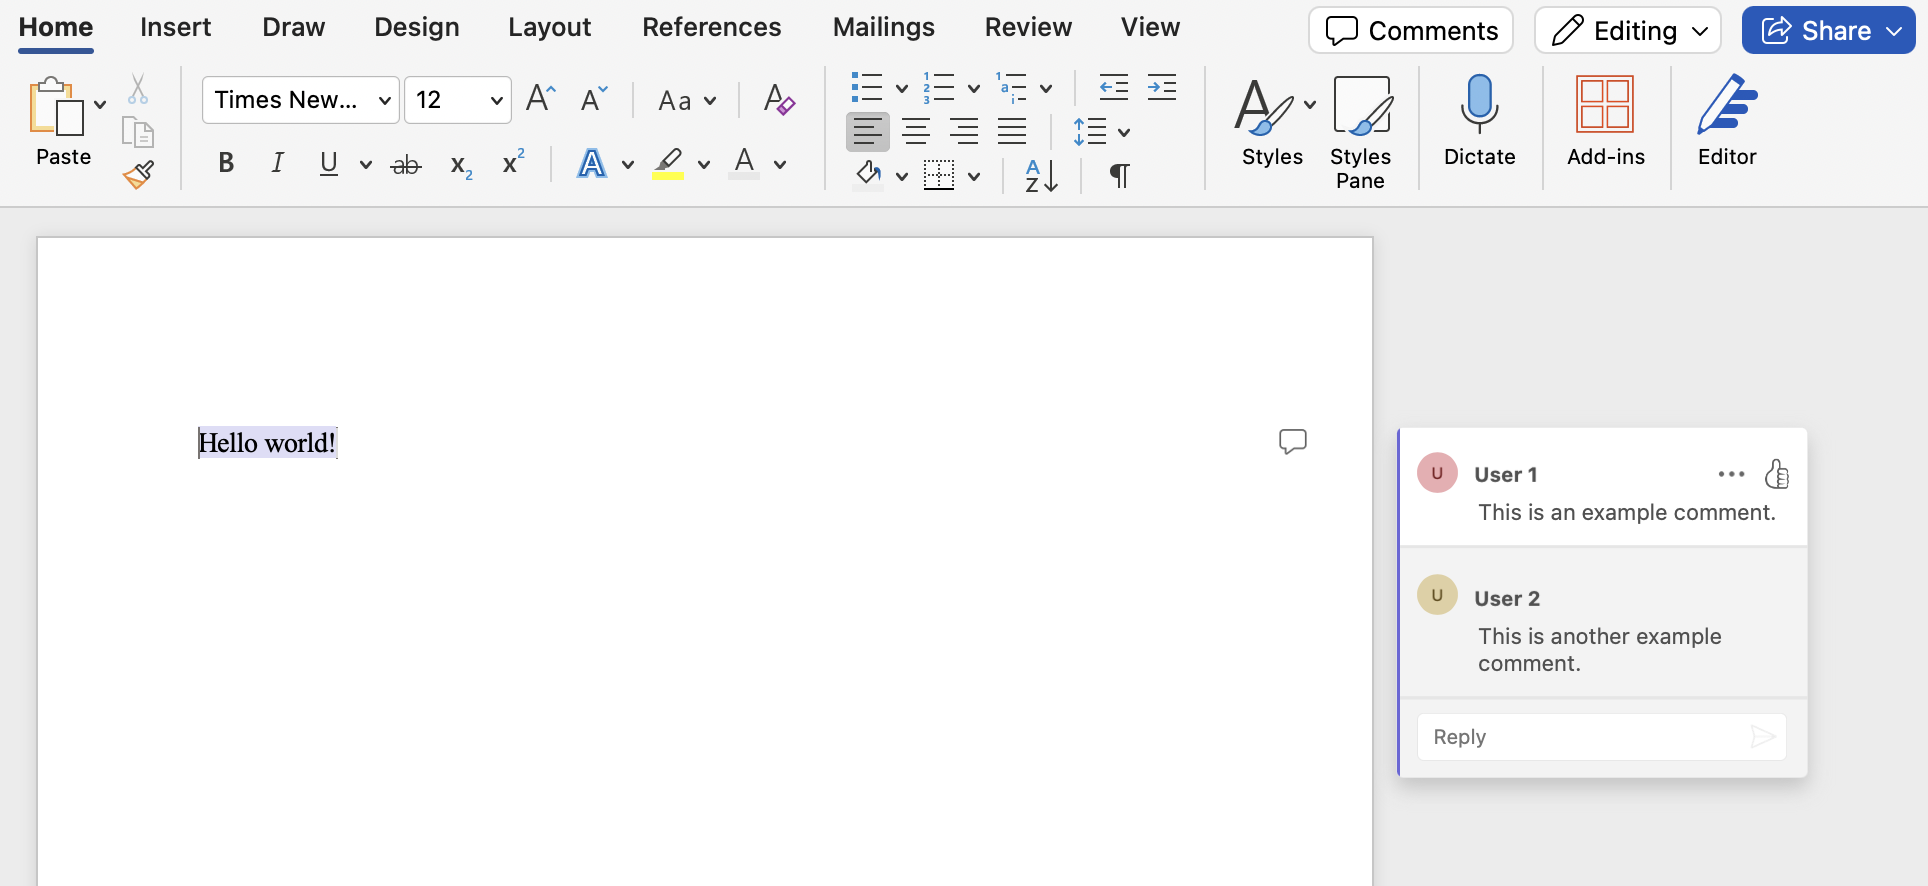1928x886 pixels.
Task: Increase paragraph indent
Action: tap(1161, 88)
